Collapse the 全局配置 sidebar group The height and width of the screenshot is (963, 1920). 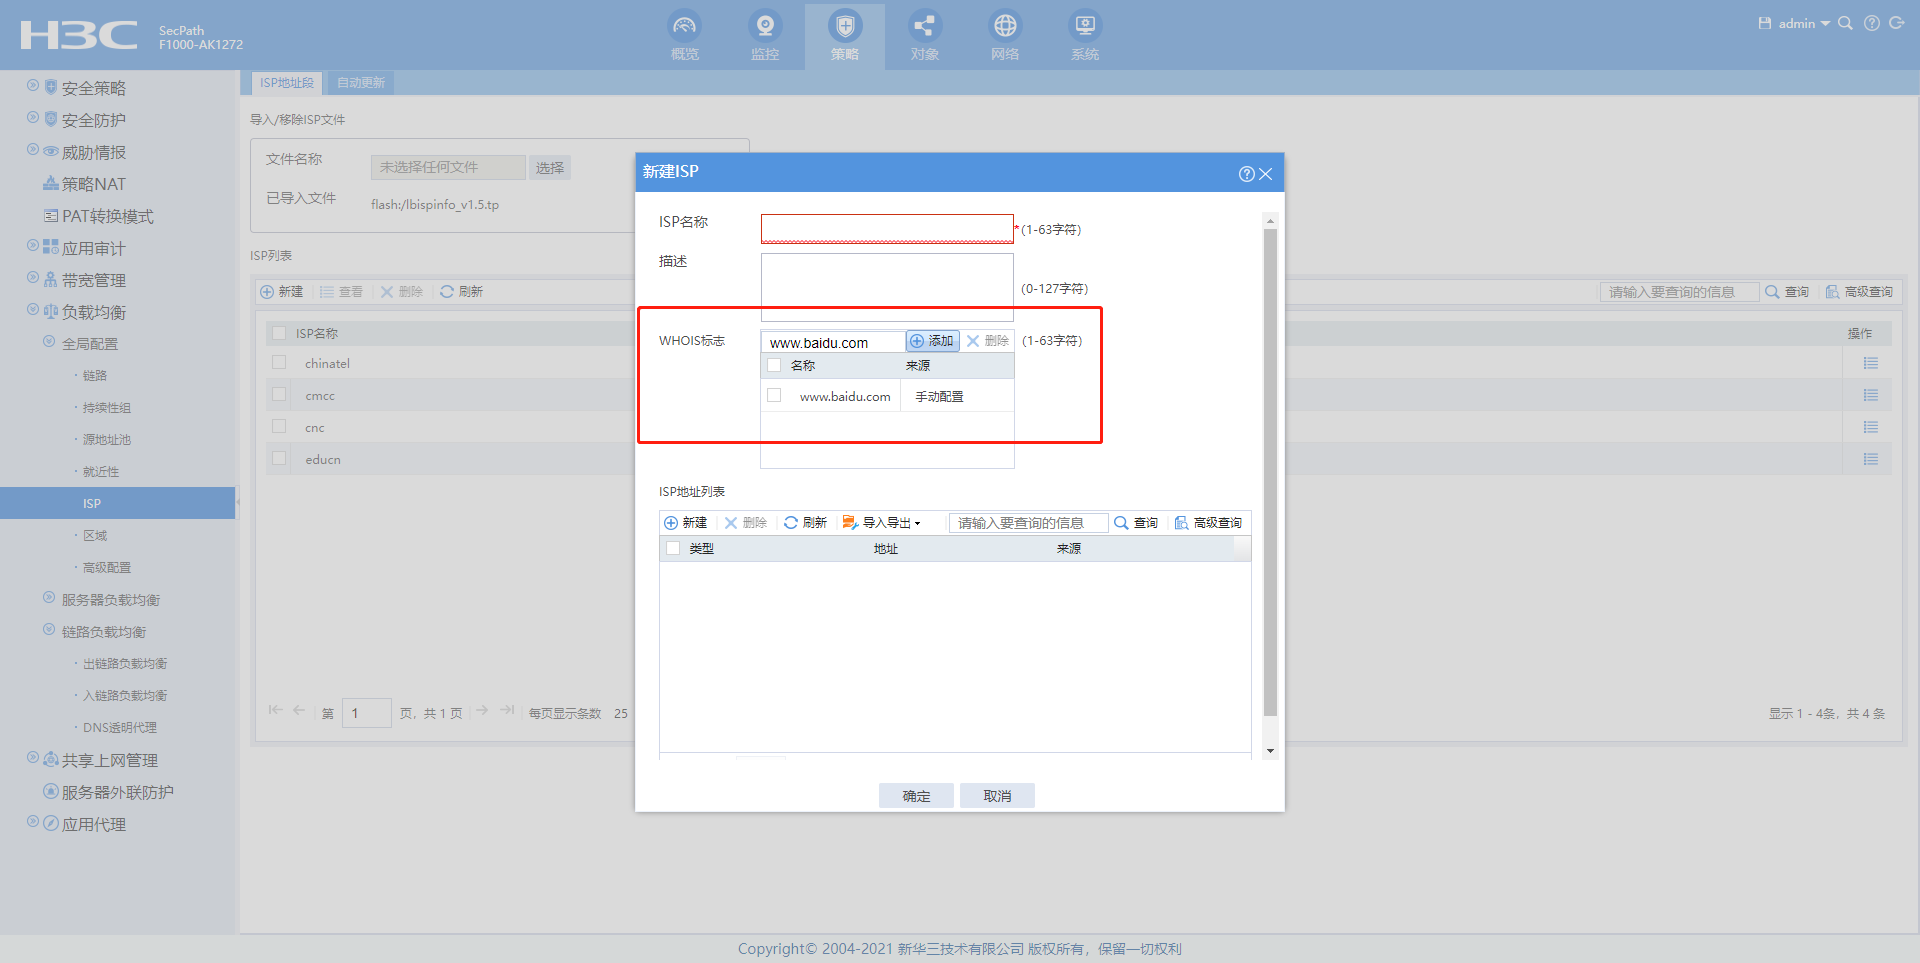click(49, 342)
